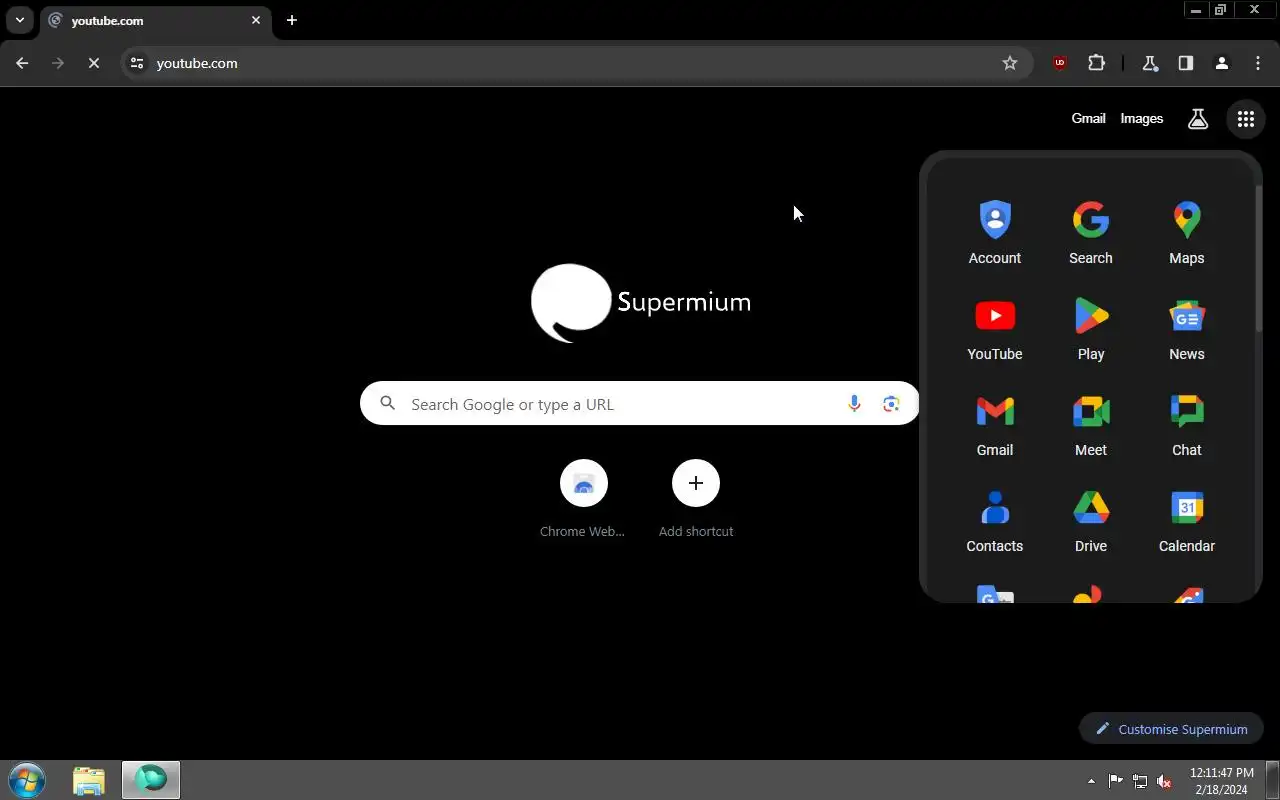Open the profile avatar menu
The image size is (1280, 800).
coord(1222,63)
